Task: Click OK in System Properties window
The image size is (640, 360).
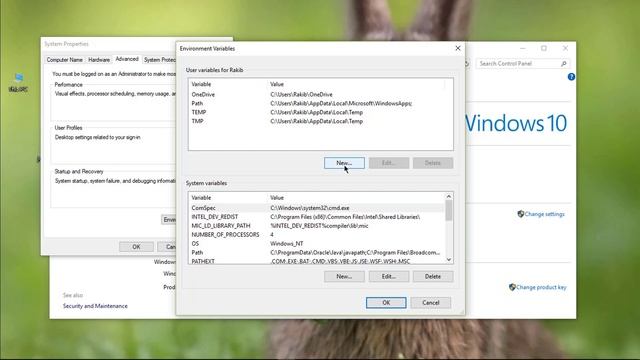Action: [136, 247]
